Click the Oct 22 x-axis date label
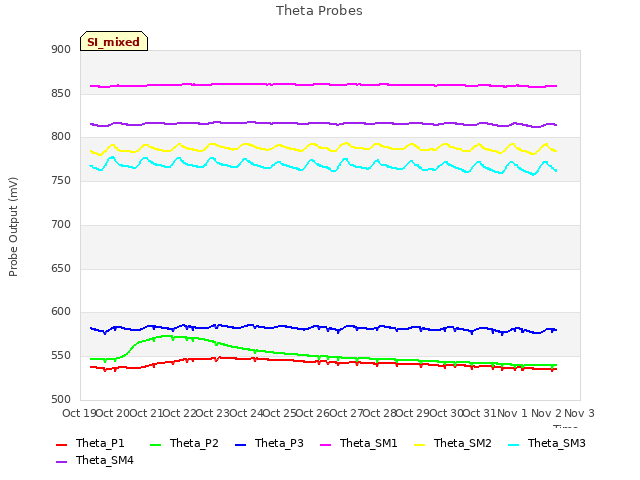The height and width of the screenshot is (480, 640). click(x=179, y=413)
